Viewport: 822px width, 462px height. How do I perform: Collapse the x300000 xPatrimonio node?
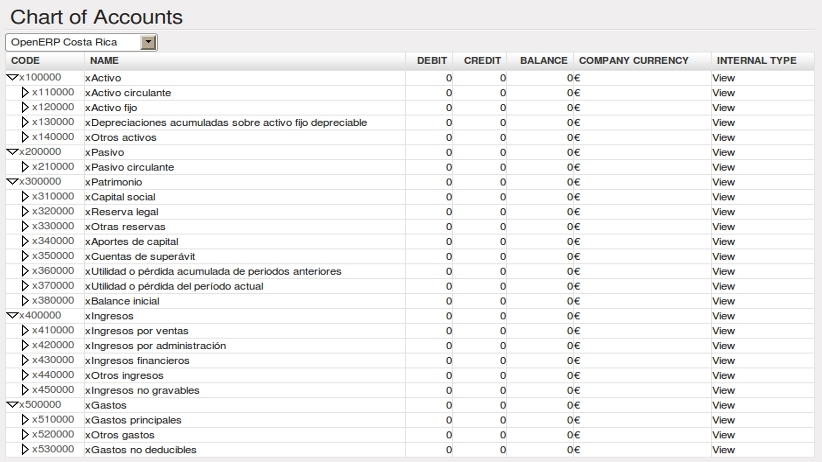click(x=12, y=182)
